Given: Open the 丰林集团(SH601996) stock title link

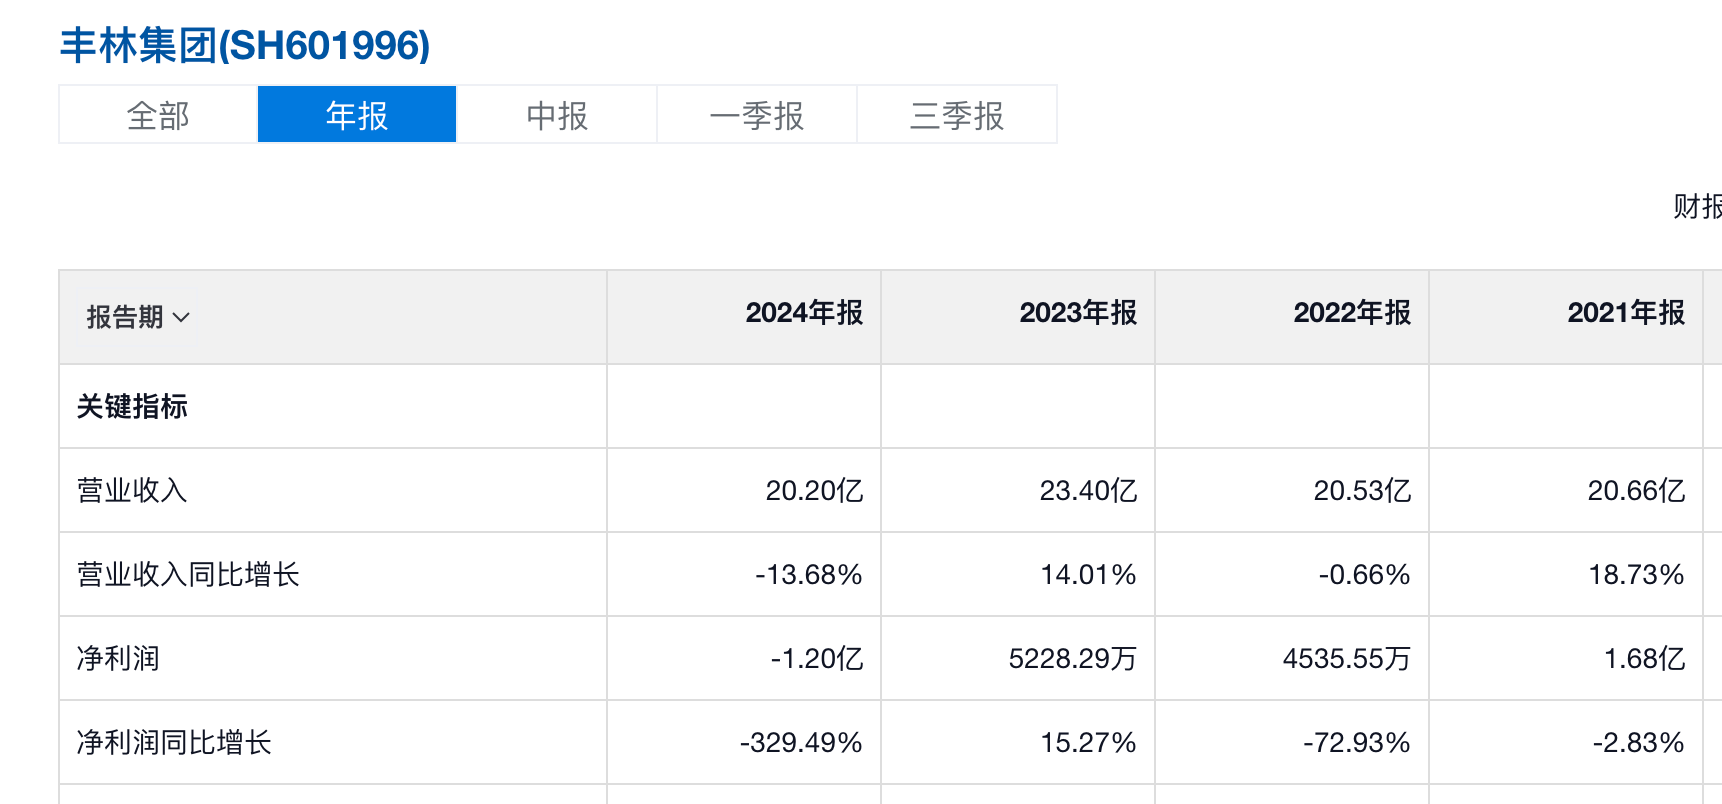Looking at the screenshot, I should click(245, 46).
